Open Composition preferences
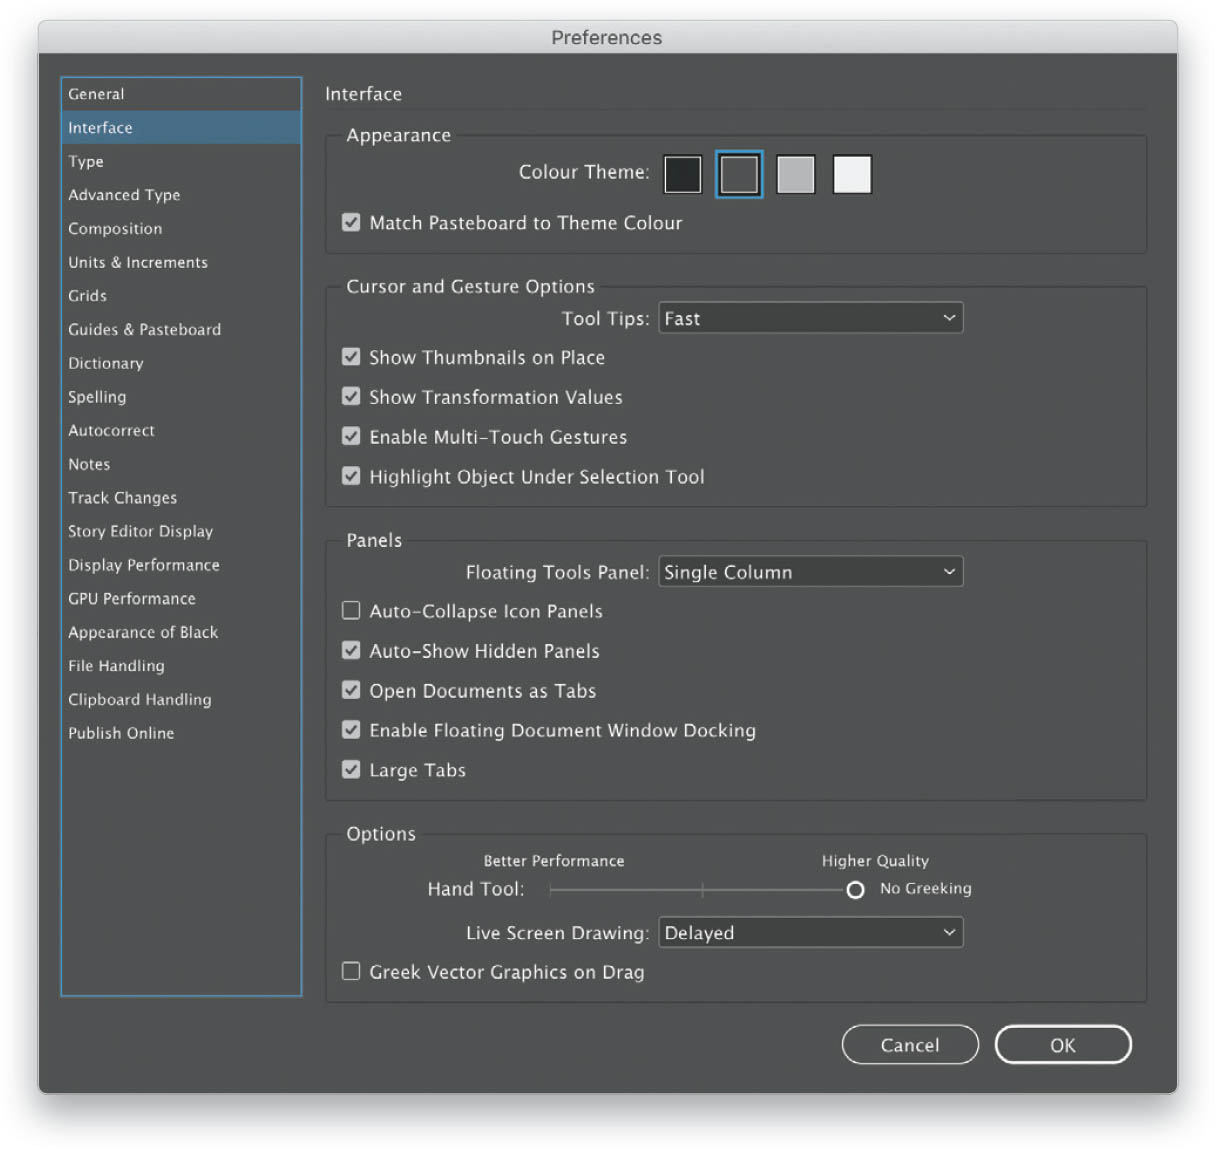The image size is (1215, 1149). pos(181,229)
